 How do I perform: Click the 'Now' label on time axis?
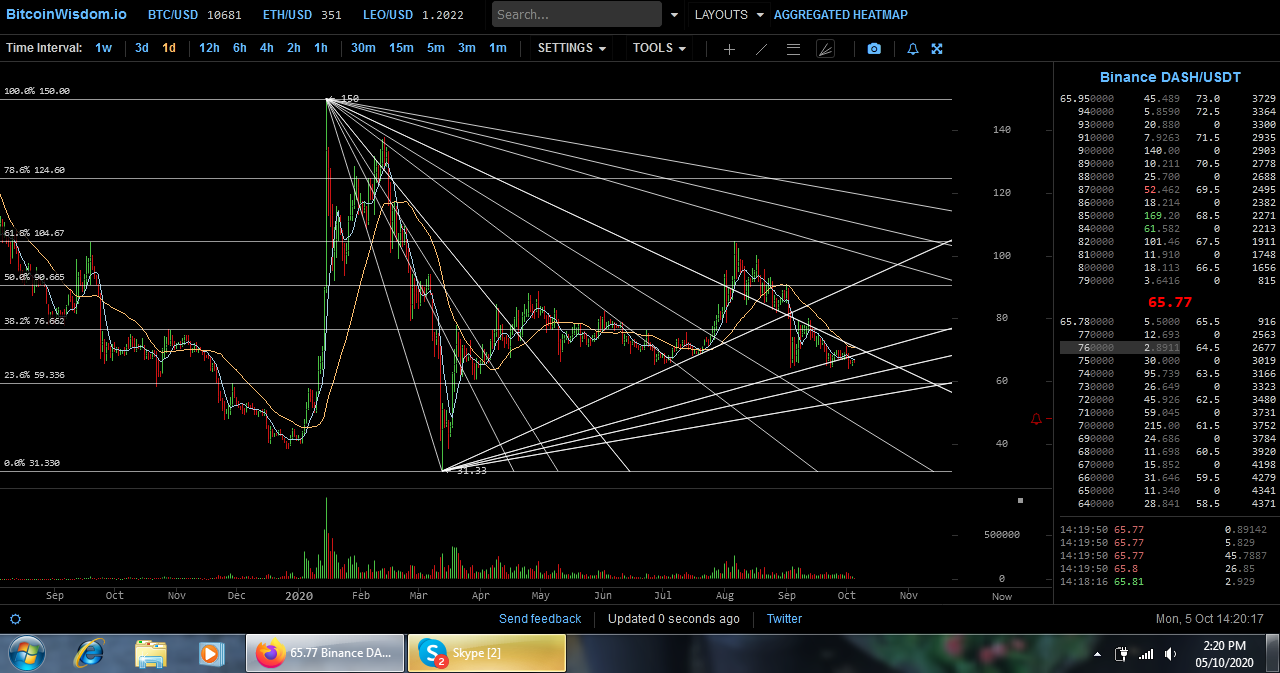click(x=1002, y=597)
